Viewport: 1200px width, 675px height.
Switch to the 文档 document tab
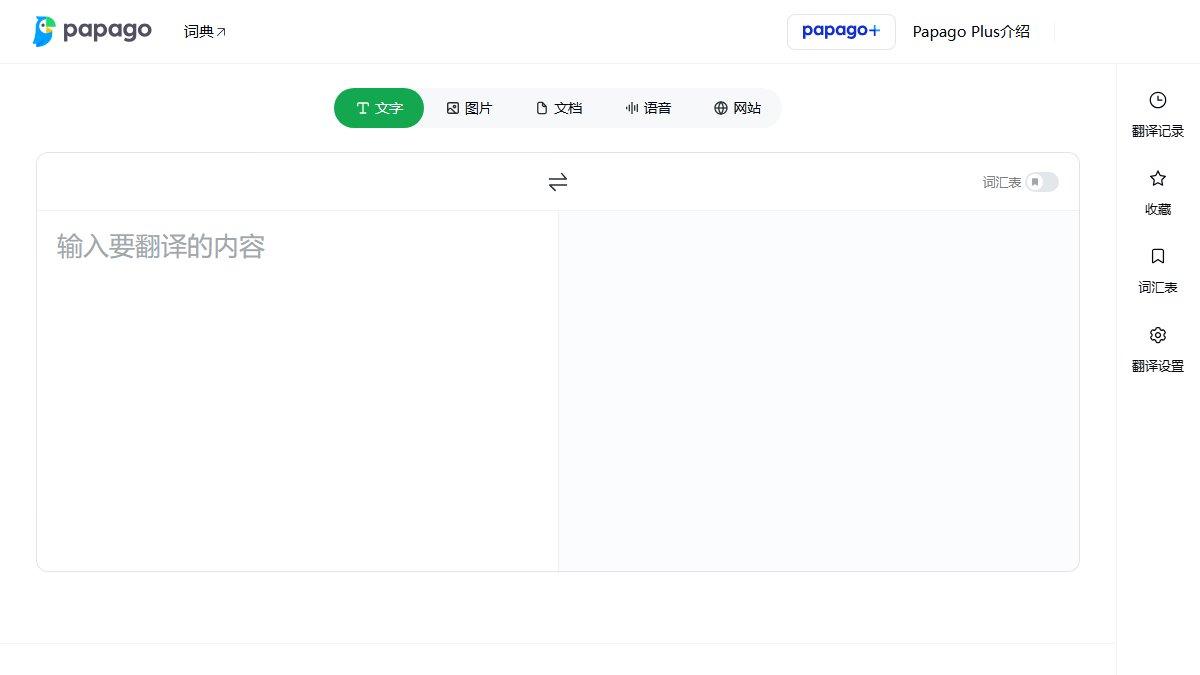559,108
